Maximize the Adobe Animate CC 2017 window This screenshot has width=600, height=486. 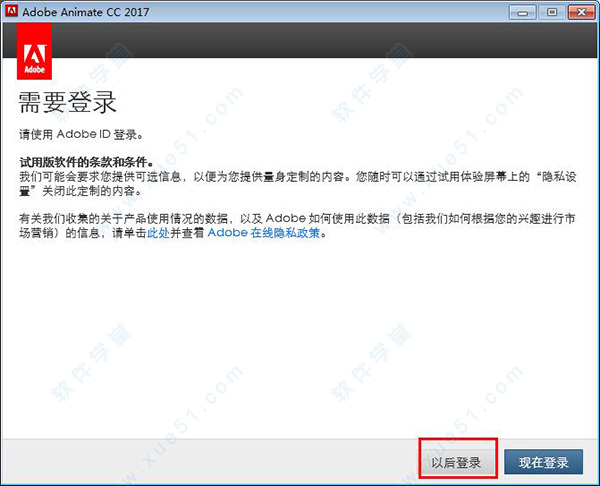pos(551,12)
